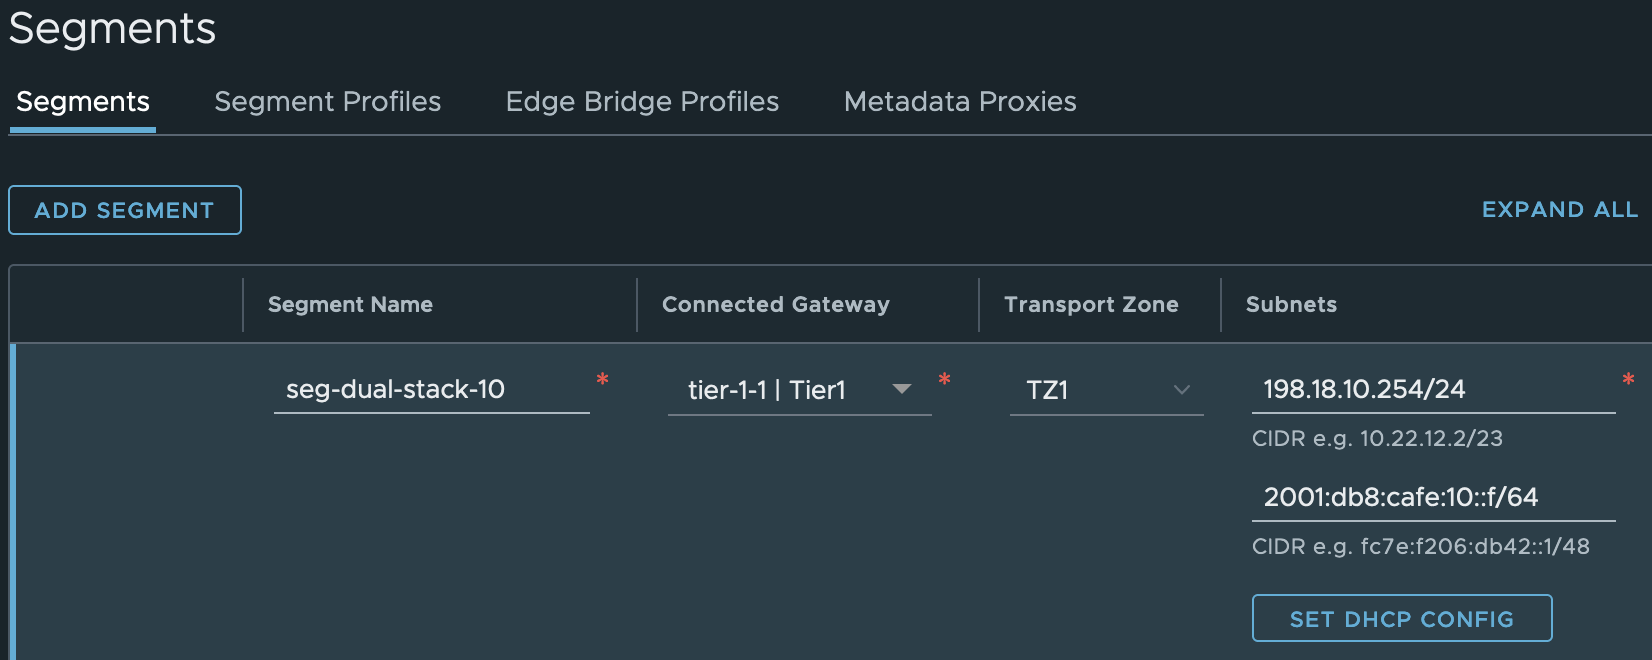1652x660 pixels.
Task: Click required asterisk beside IPv4 subnet field
Action: pyautogui.click(x=1628, y=379)
